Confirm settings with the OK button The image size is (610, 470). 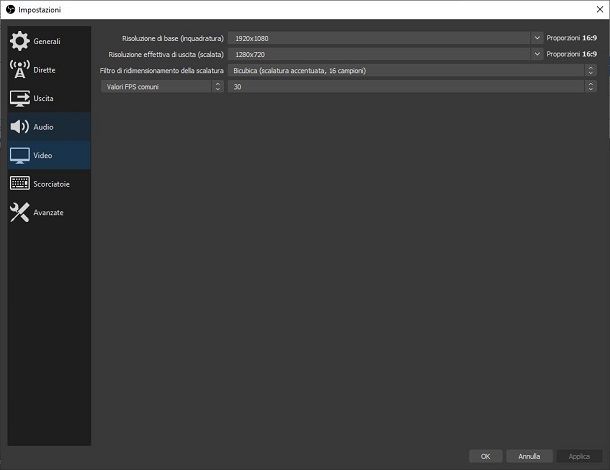[x=486, y=456]
